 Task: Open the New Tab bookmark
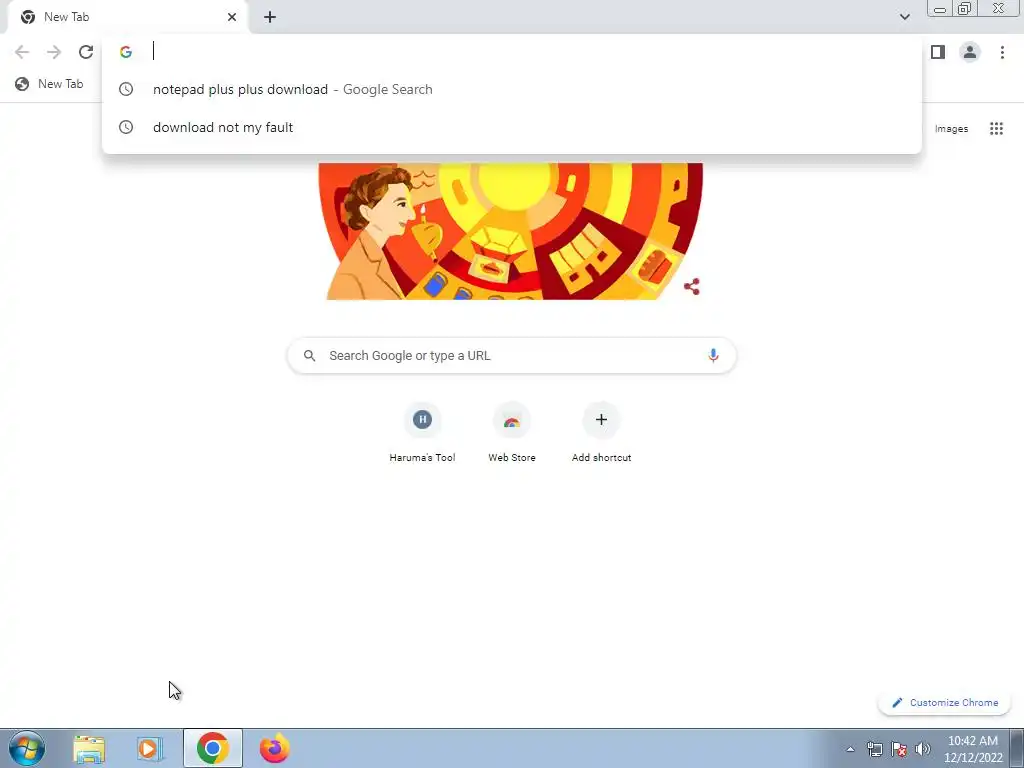coord(50,84)
